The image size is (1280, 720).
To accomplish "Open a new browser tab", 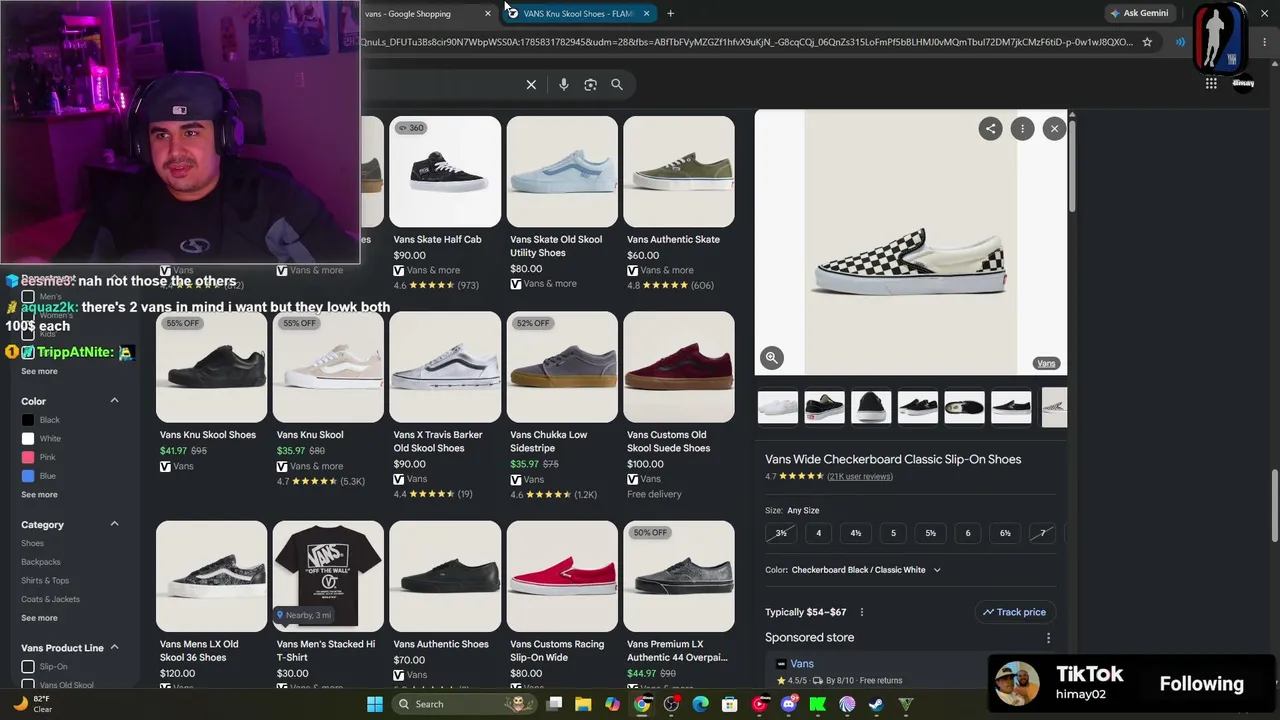I will [x=670, y=13].
